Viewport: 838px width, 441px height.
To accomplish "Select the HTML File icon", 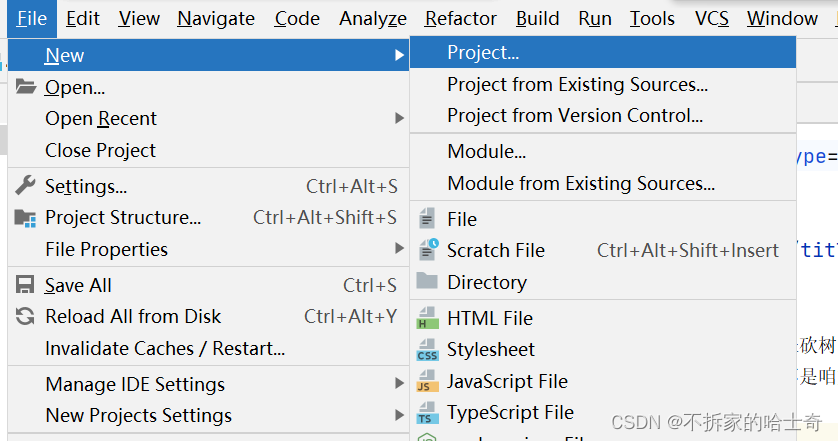I will coord(428,318).
